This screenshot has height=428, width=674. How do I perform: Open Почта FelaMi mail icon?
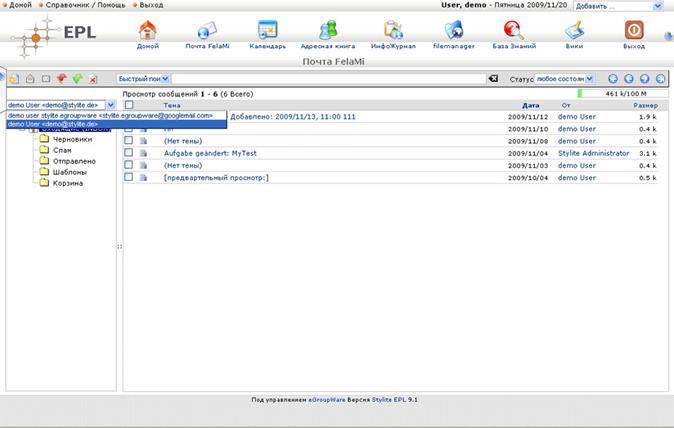click(x=207, y=31)
